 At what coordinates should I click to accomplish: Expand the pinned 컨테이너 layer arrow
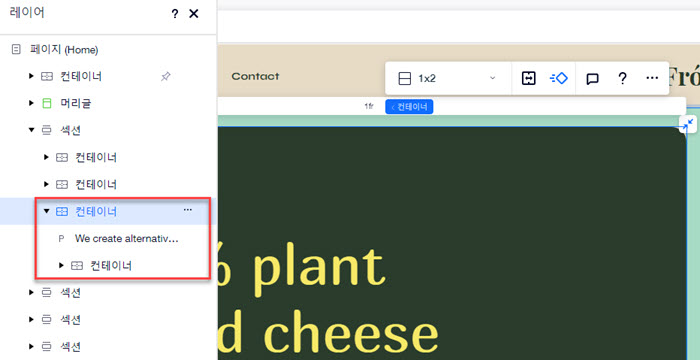[31, 76]
